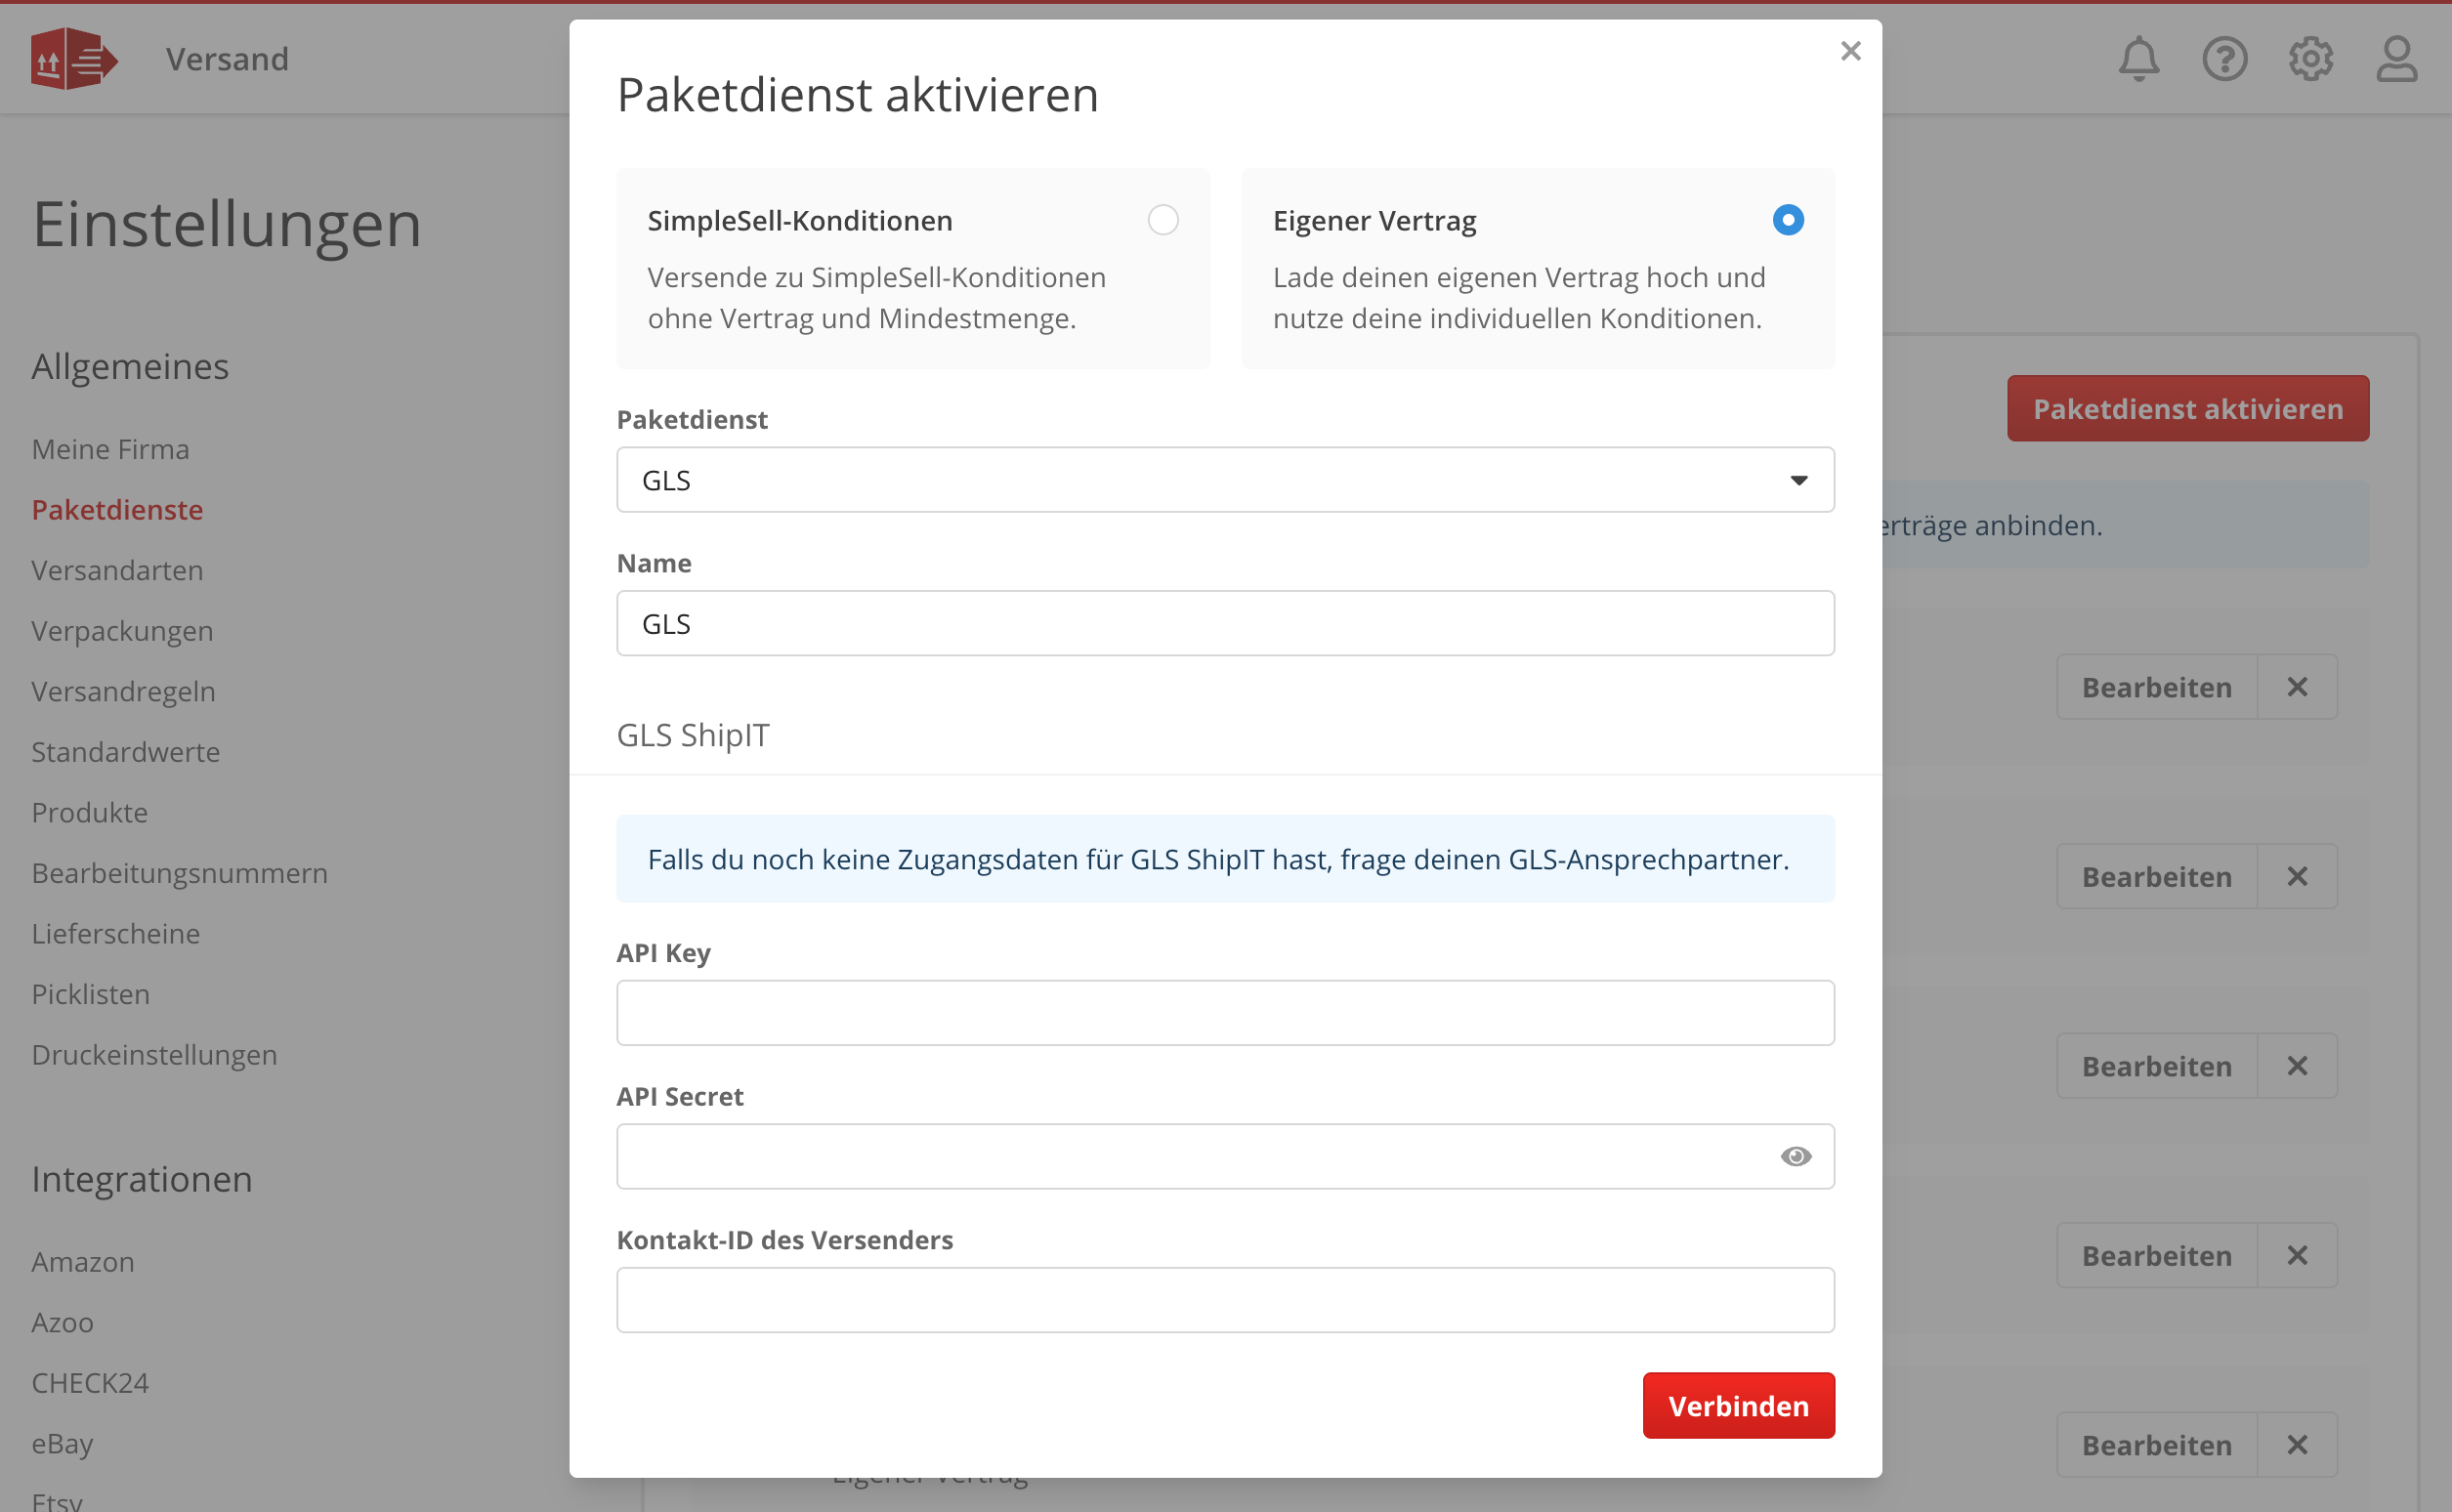2452x1512 pixels.
Task: Open the user account profile icon
Action: (x=2396, y=59)
